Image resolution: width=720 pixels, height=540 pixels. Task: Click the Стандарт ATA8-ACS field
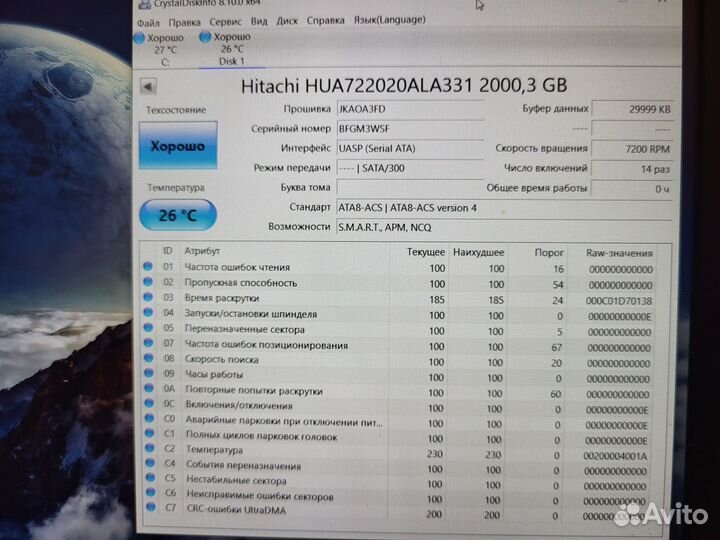(x=504, y=208)
